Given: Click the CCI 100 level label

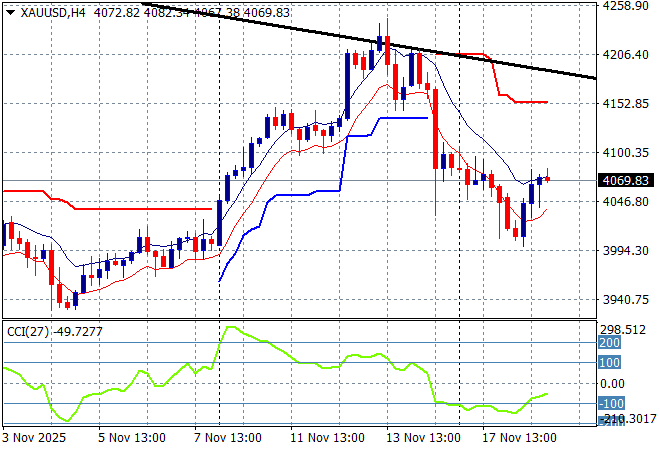Looking at the screenshot, I should point(609,362).
